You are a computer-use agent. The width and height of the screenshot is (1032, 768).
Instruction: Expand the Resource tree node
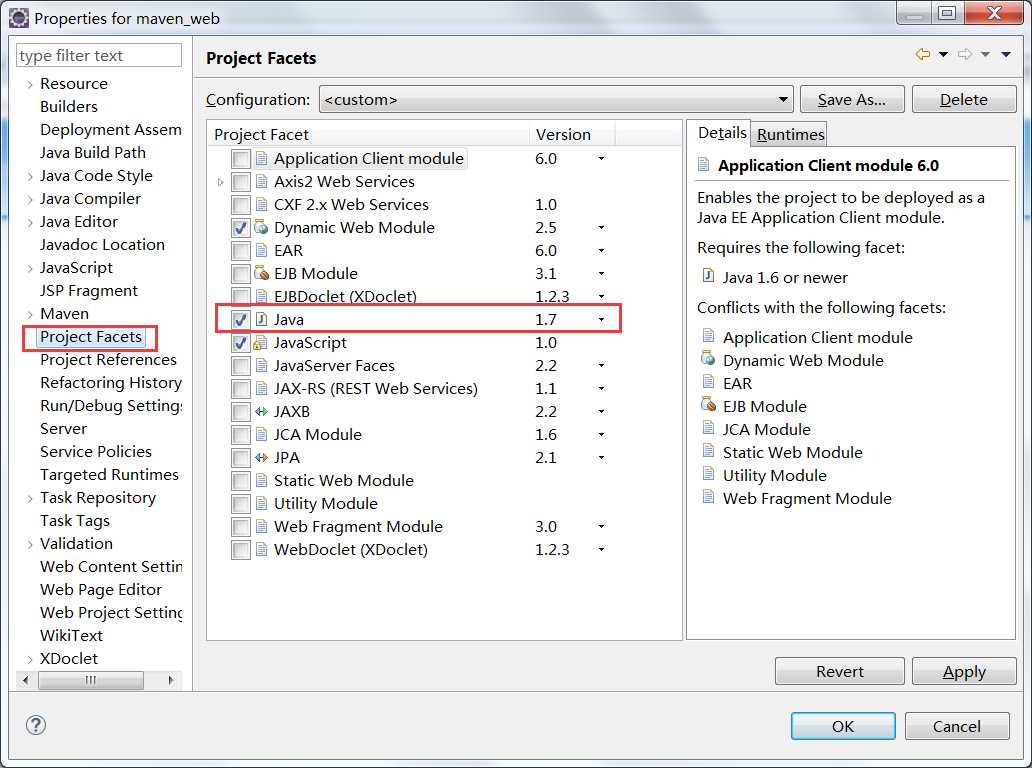coord(30,84)
